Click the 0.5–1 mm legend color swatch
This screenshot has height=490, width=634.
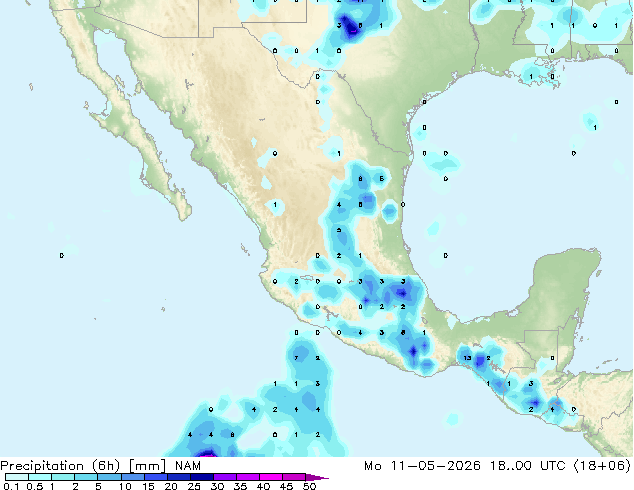coord(40,477)
